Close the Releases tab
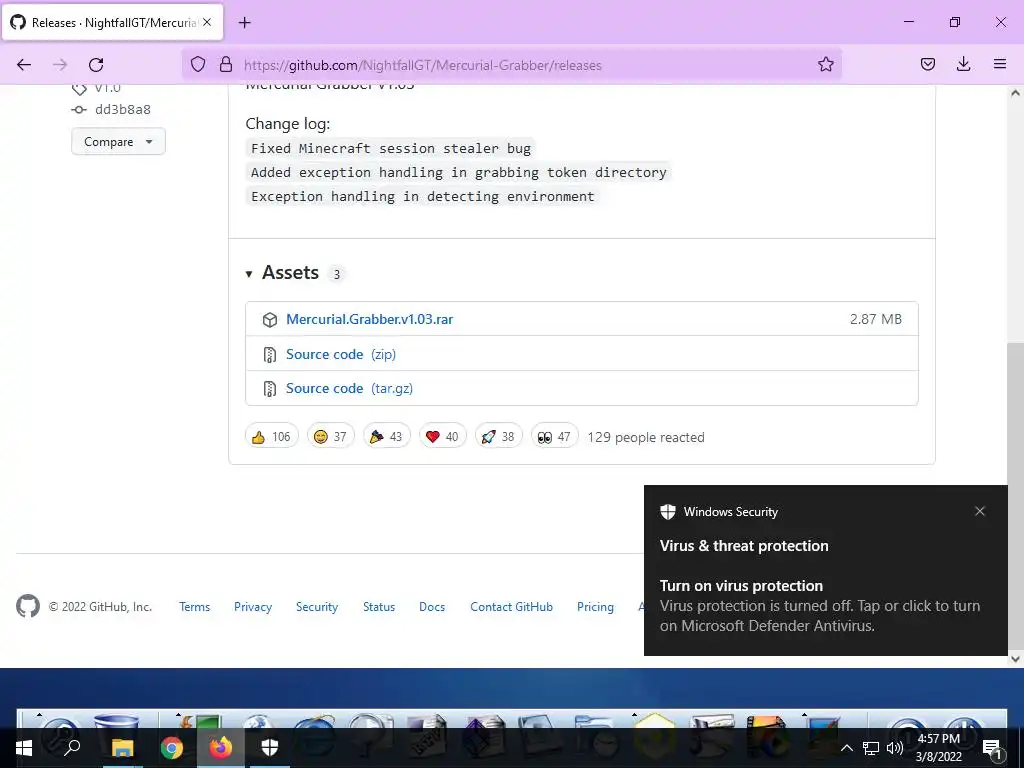 pyautogui.click(x=207, y=22)
